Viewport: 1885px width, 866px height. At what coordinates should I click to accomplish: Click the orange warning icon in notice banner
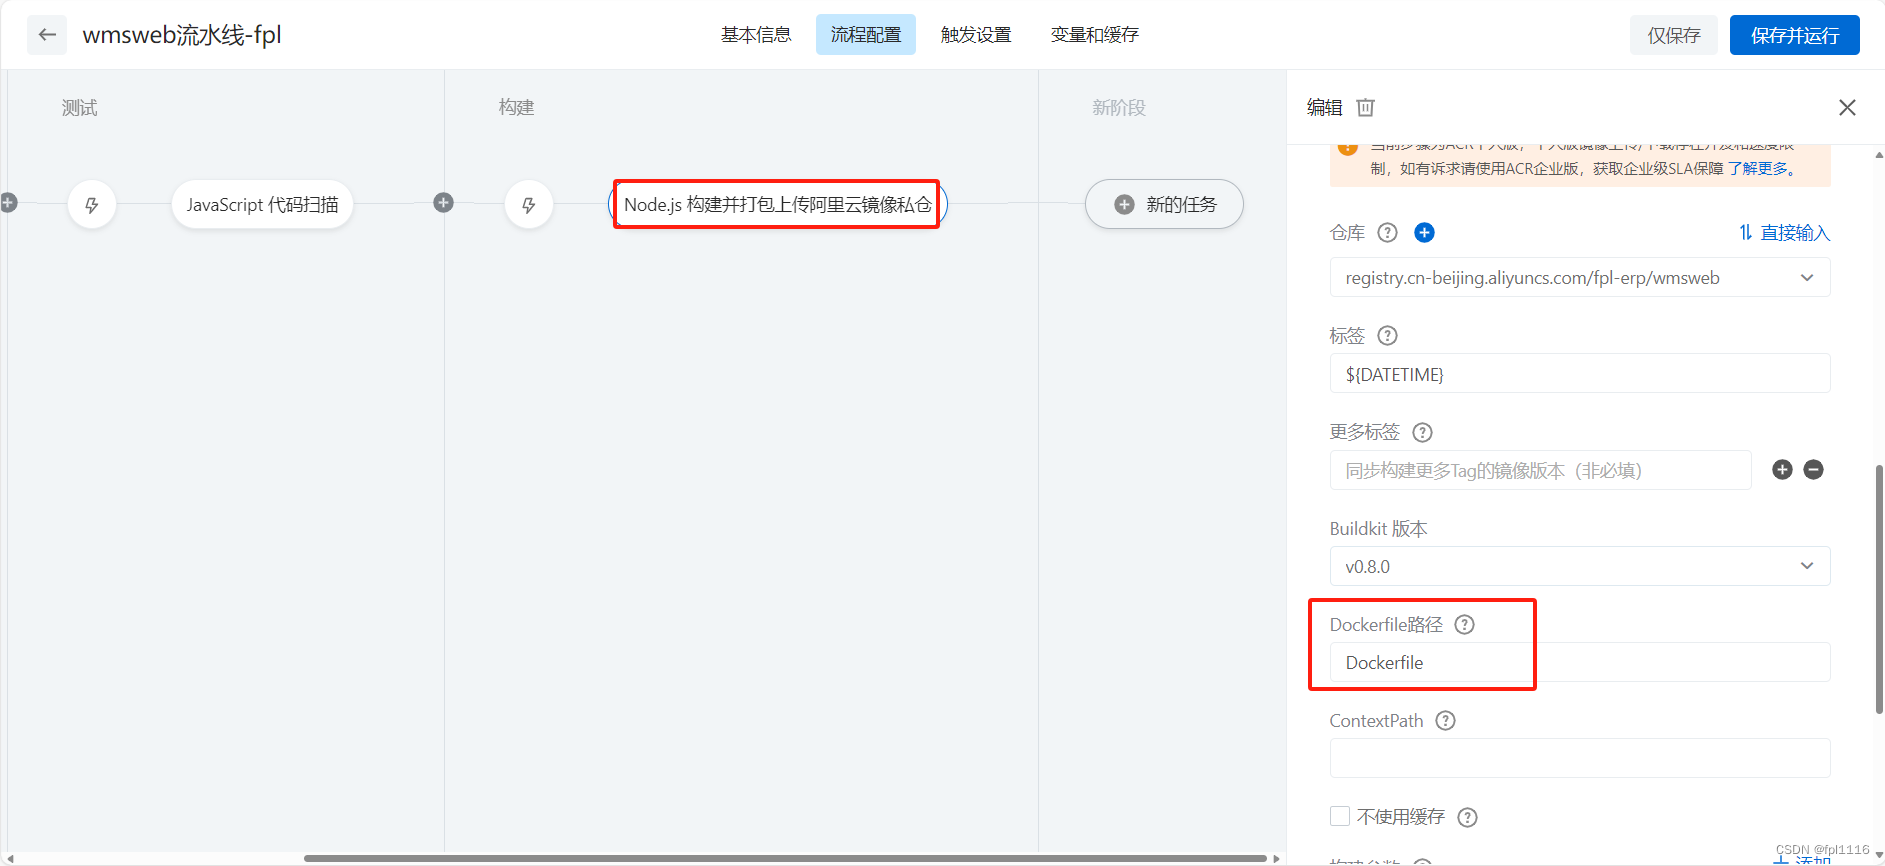click(1348, 147)
